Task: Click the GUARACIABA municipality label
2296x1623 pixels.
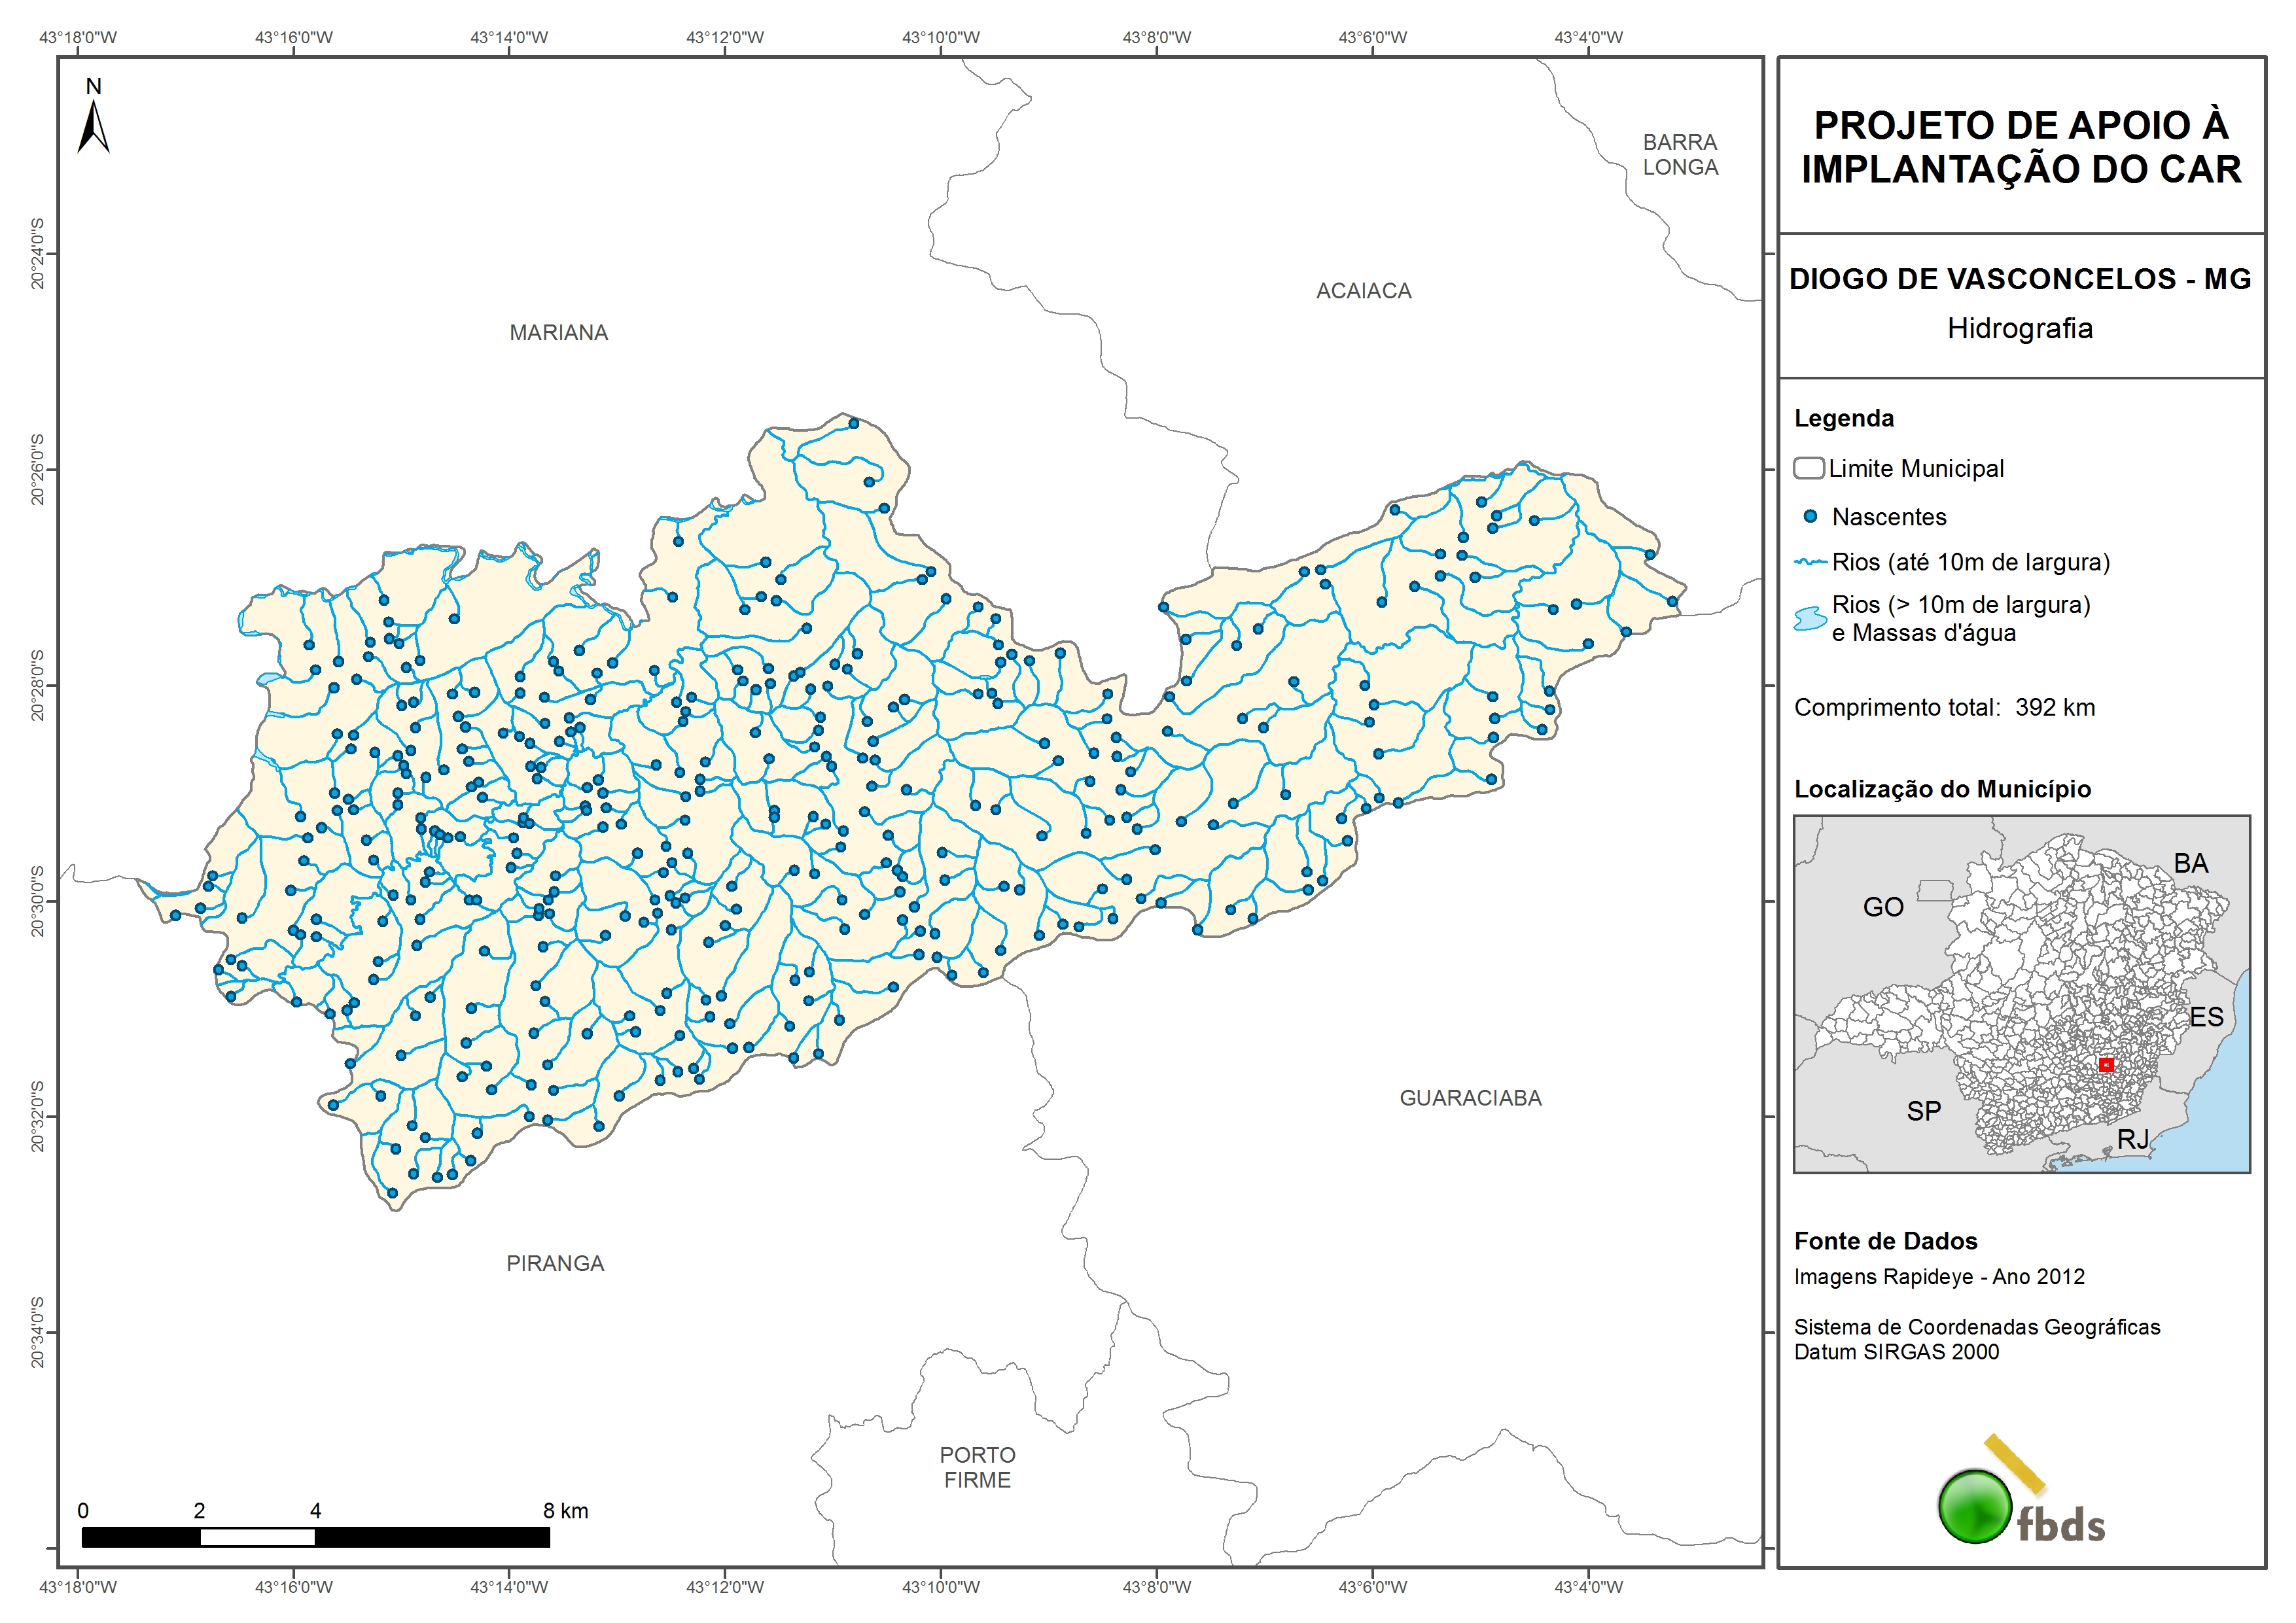Action: click(1470, 1098)
